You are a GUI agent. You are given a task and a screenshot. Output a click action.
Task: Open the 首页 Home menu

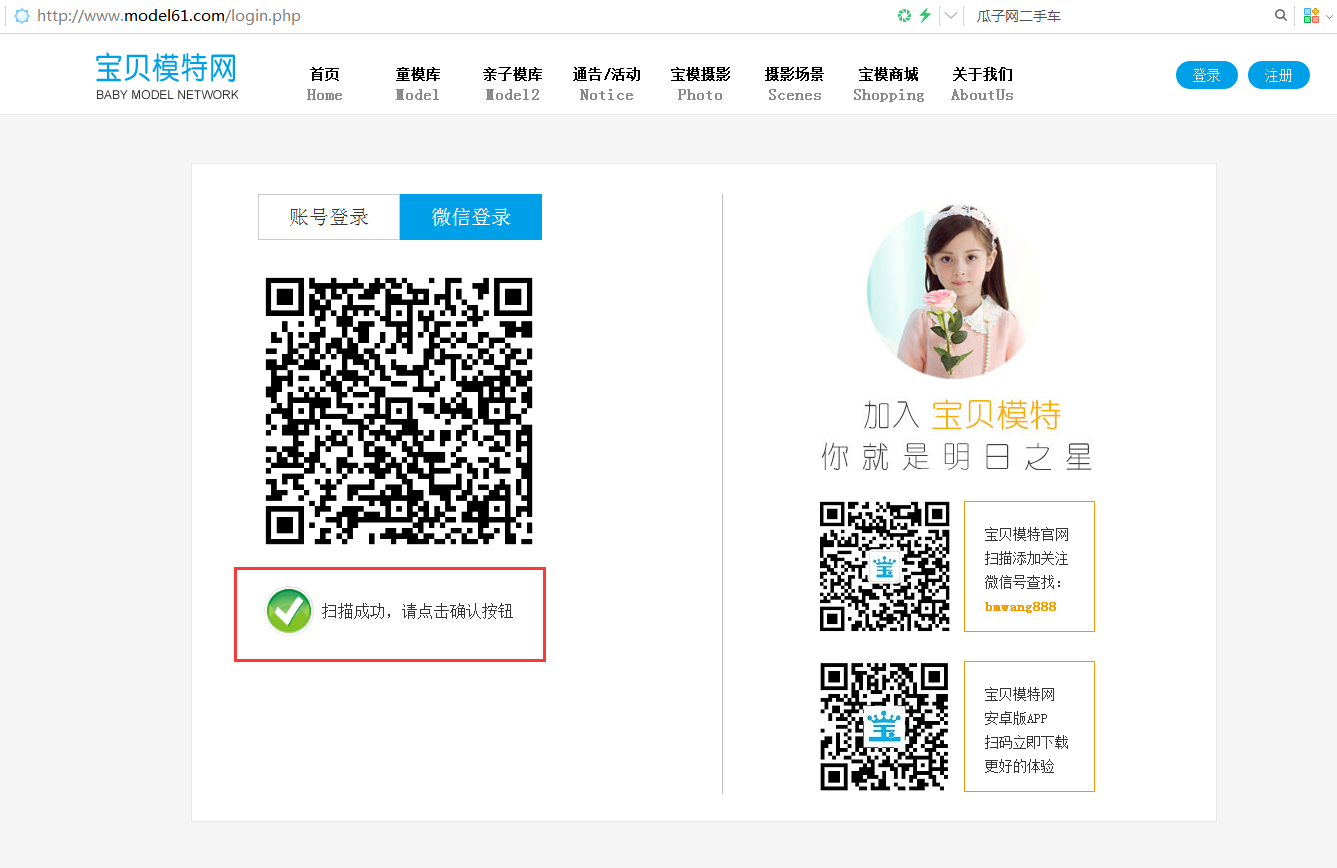click(324, 84)
